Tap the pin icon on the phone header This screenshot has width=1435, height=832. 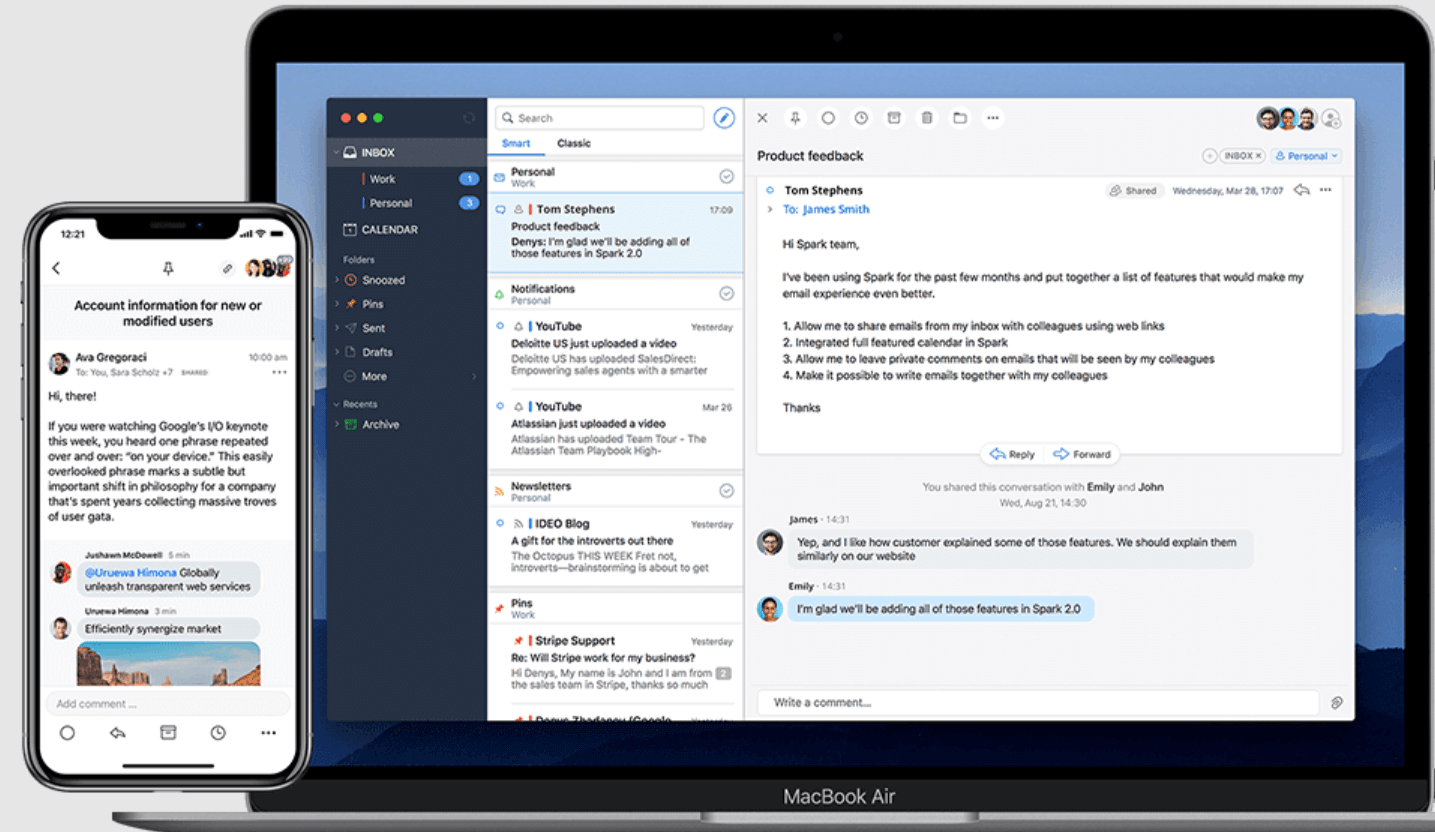[x=168, y=268]
